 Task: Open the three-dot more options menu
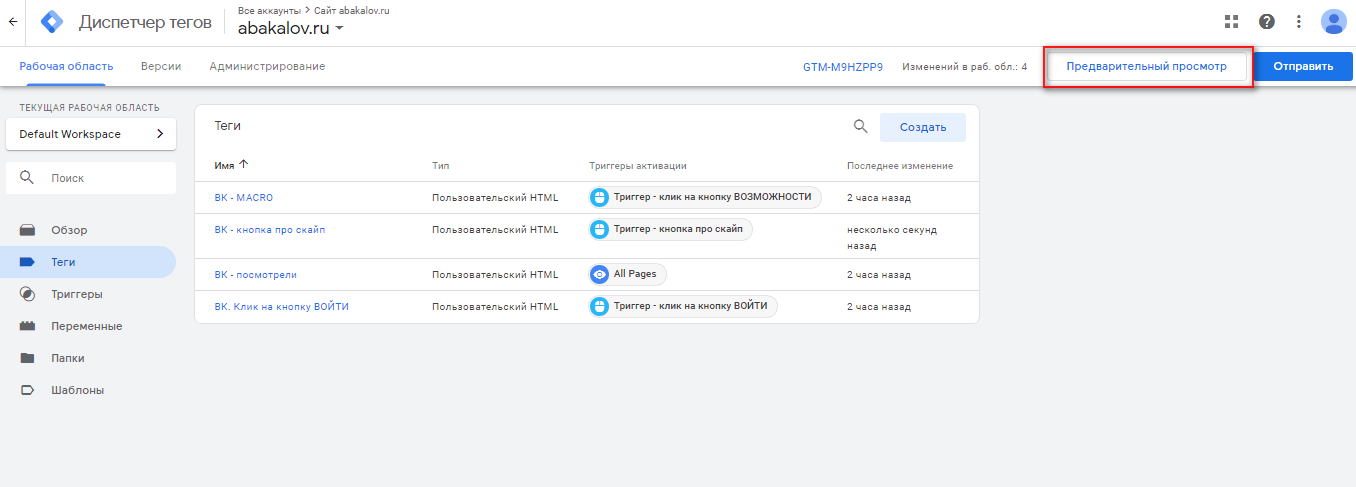pos(1299,21)
